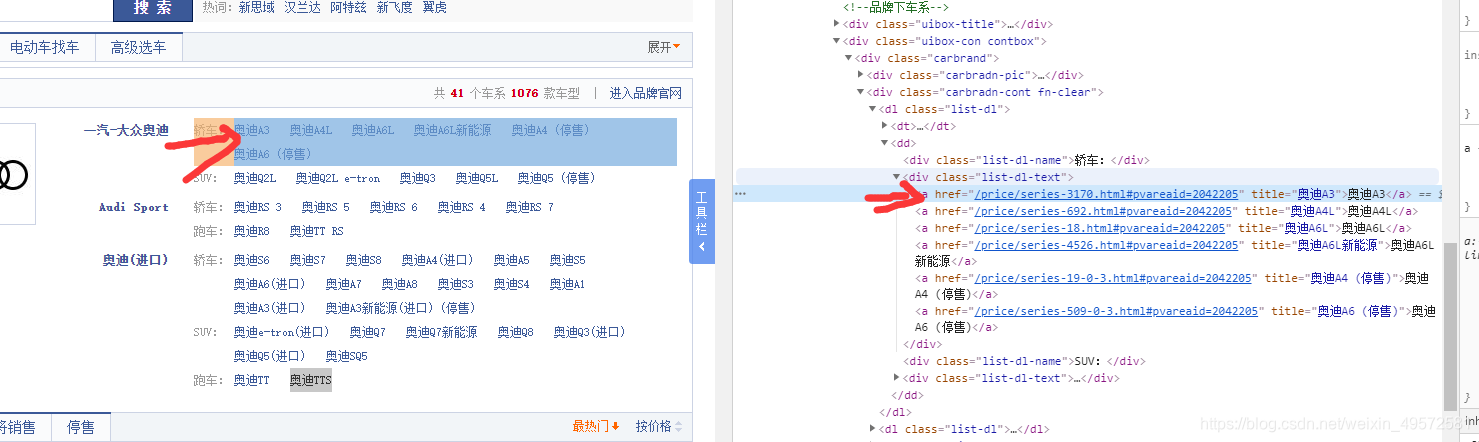
Task: Switch to the 高级选车 tab
Action: [139, 47]
